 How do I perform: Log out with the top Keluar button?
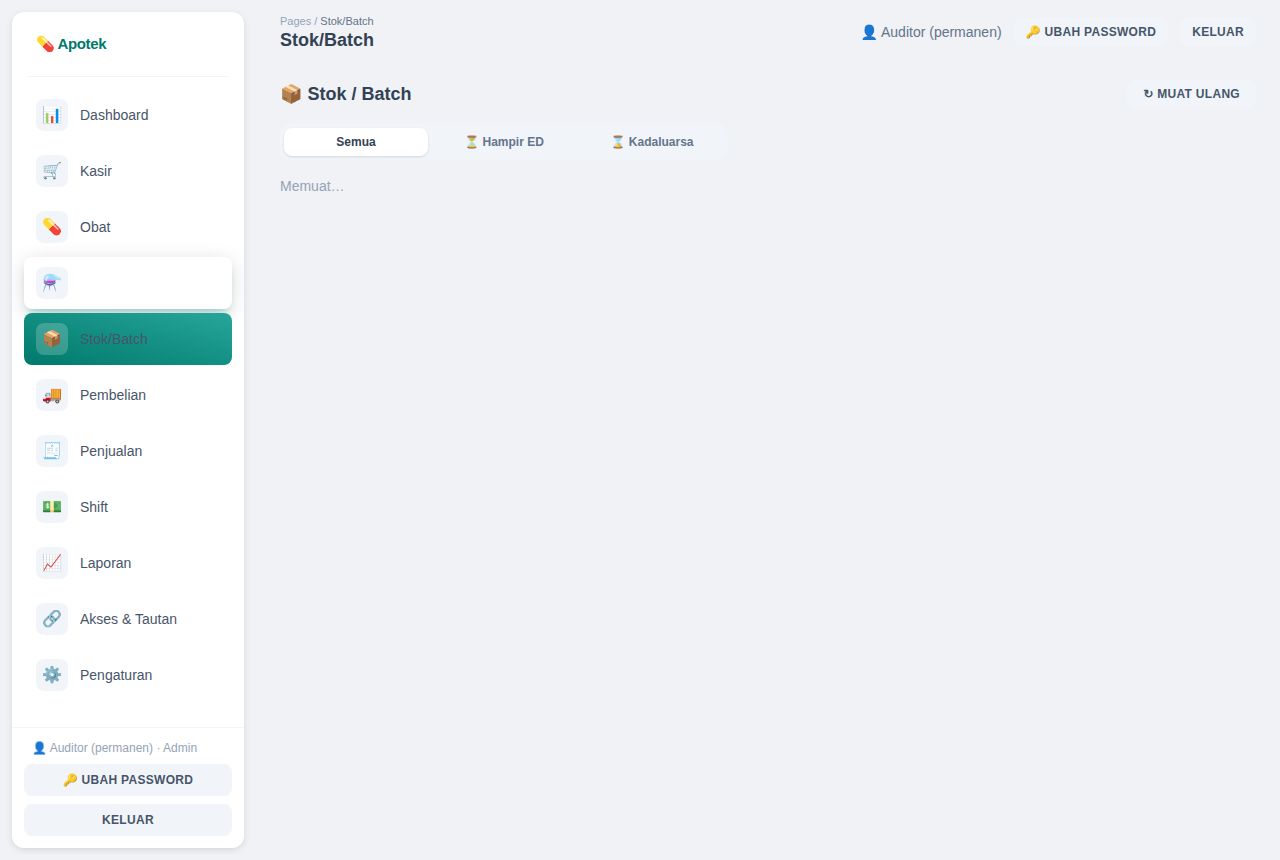click(1218, 32)
